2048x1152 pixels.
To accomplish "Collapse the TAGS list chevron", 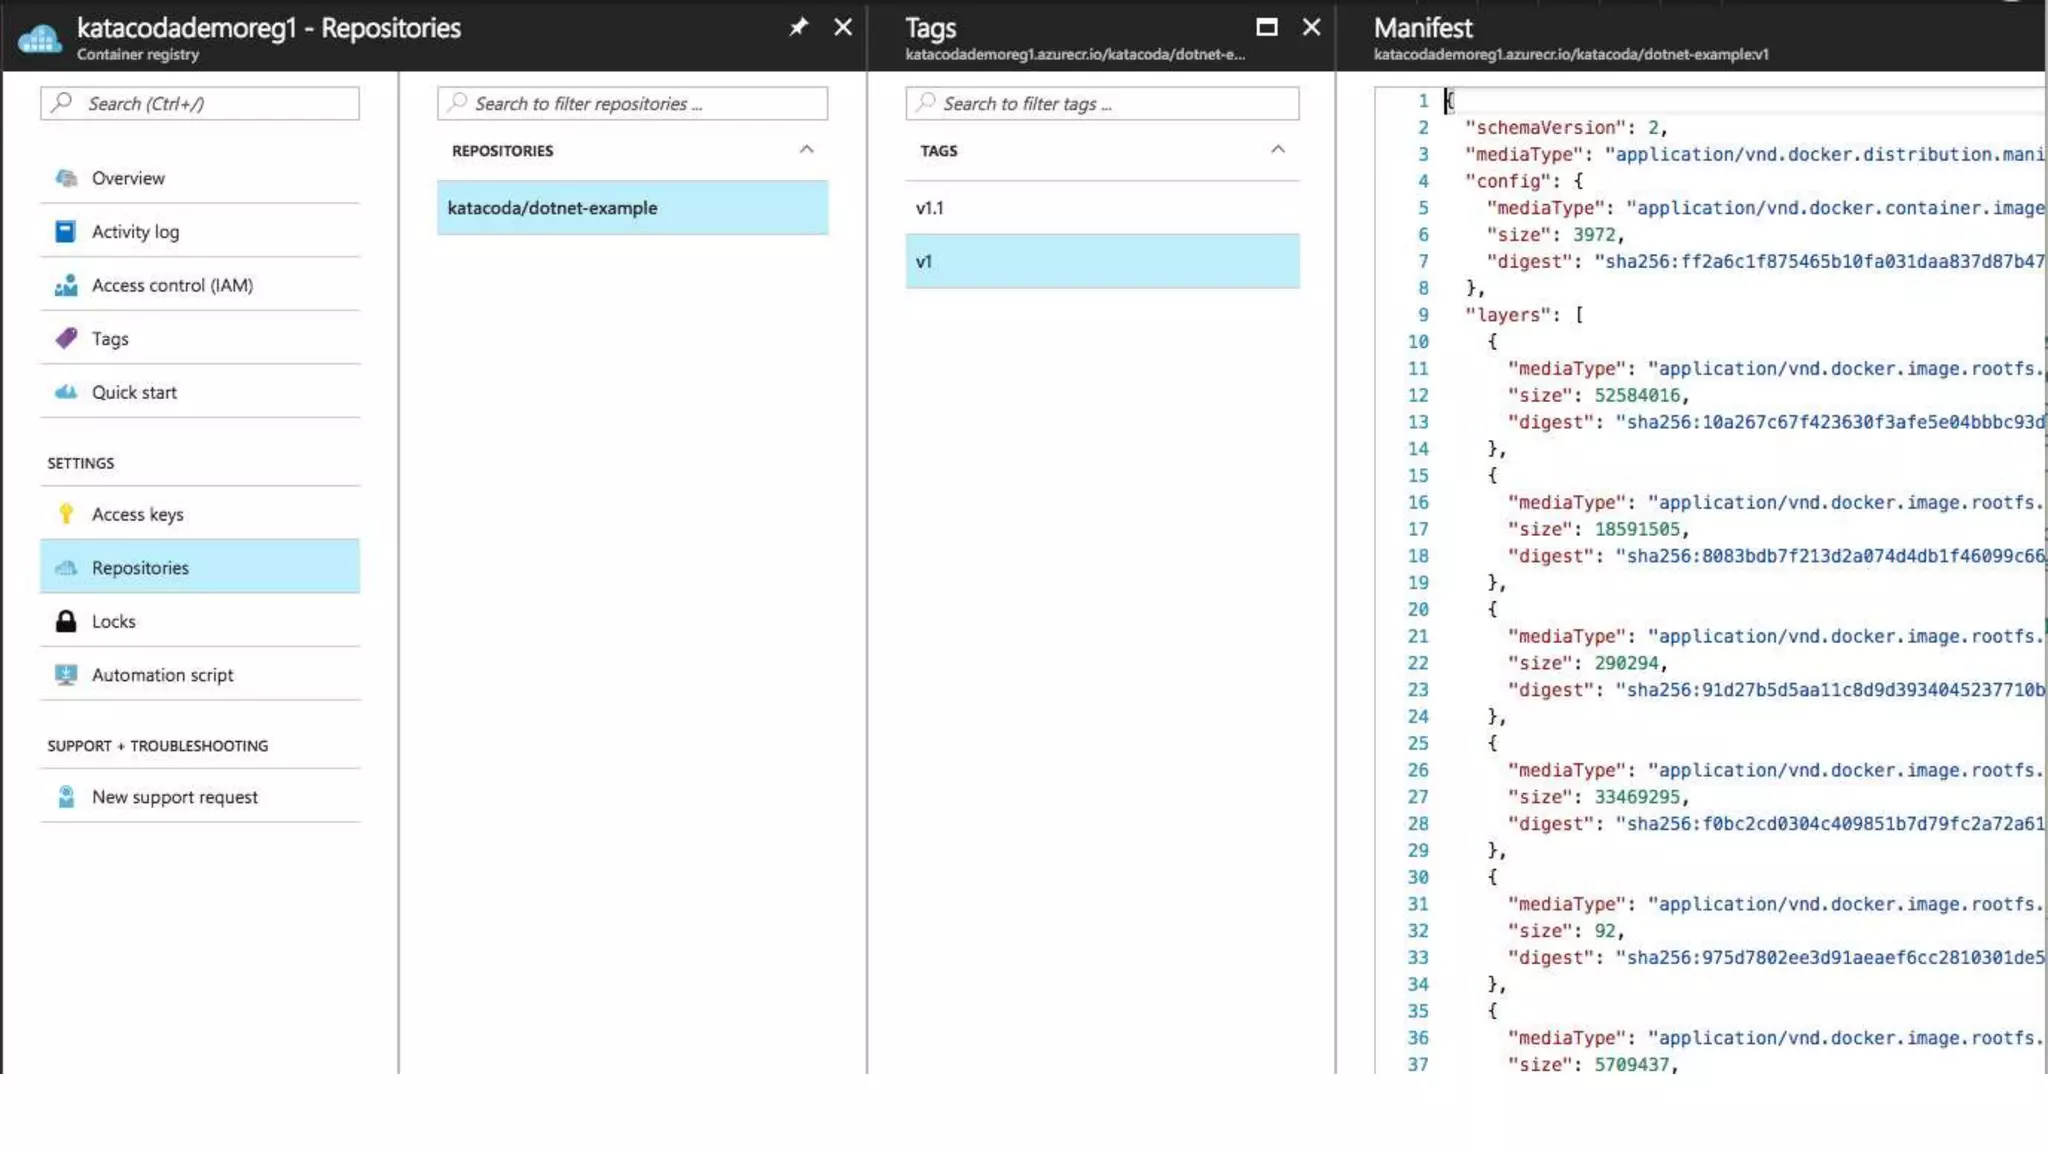I will point(1277,150).
